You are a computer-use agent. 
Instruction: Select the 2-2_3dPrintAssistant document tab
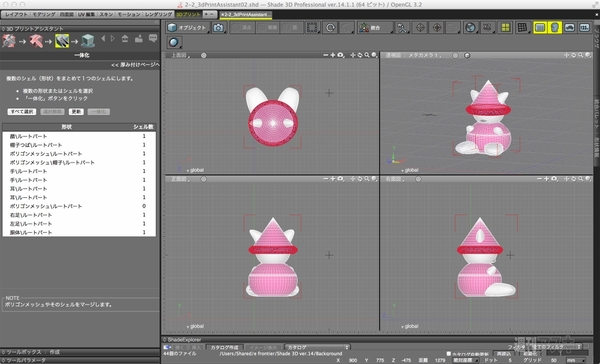coord(246,15)
